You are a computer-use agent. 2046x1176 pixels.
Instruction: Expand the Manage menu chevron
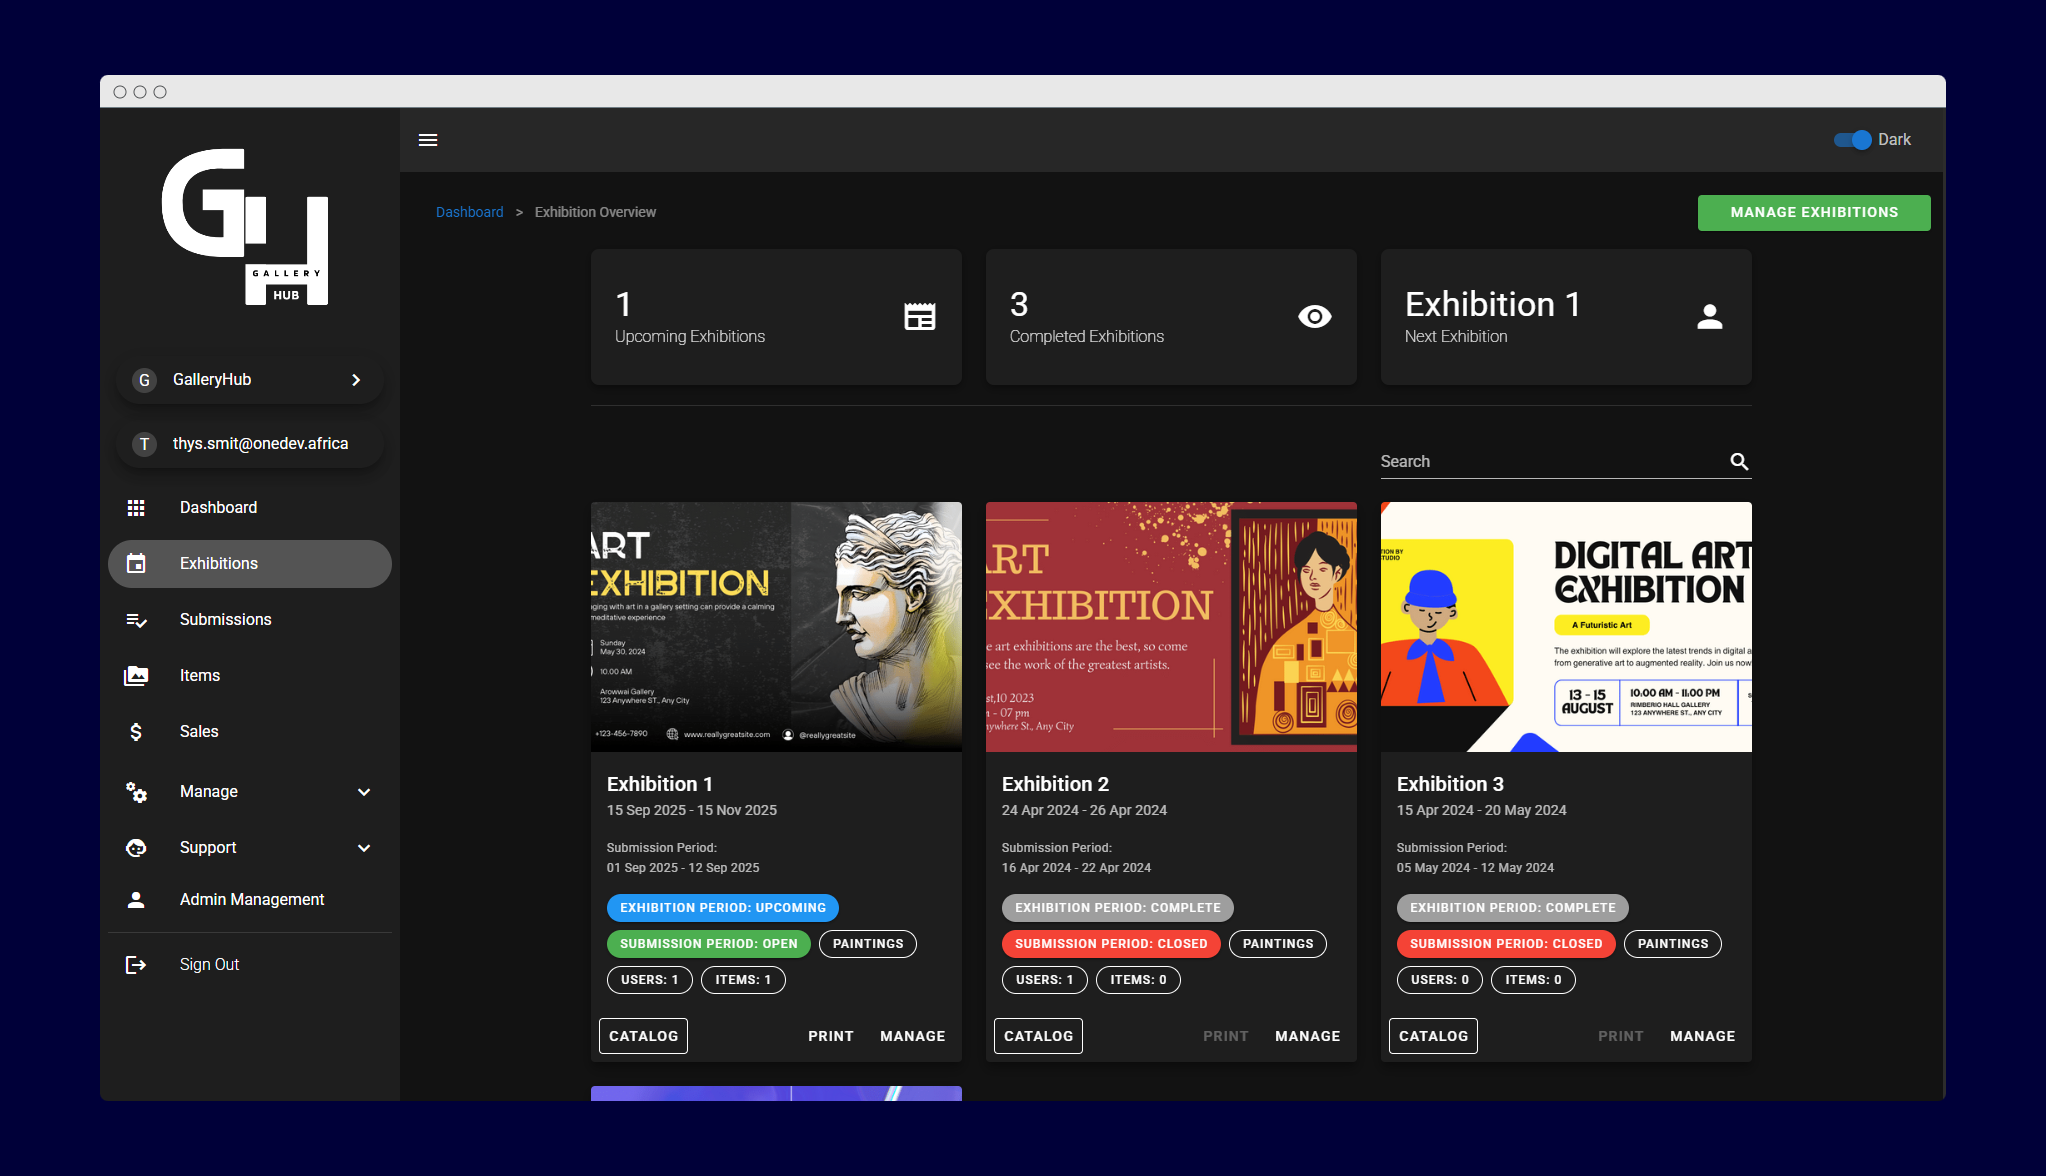tap(364, 792)
